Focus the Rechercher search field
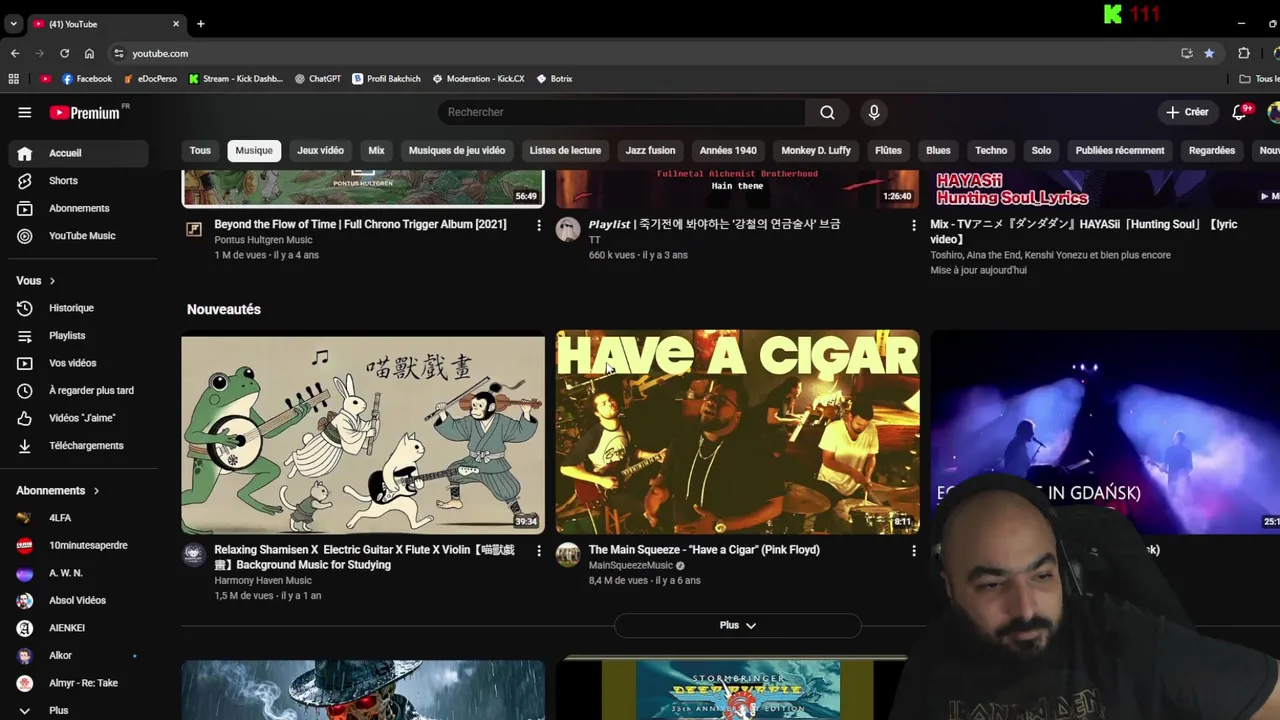 click(621, 112)
